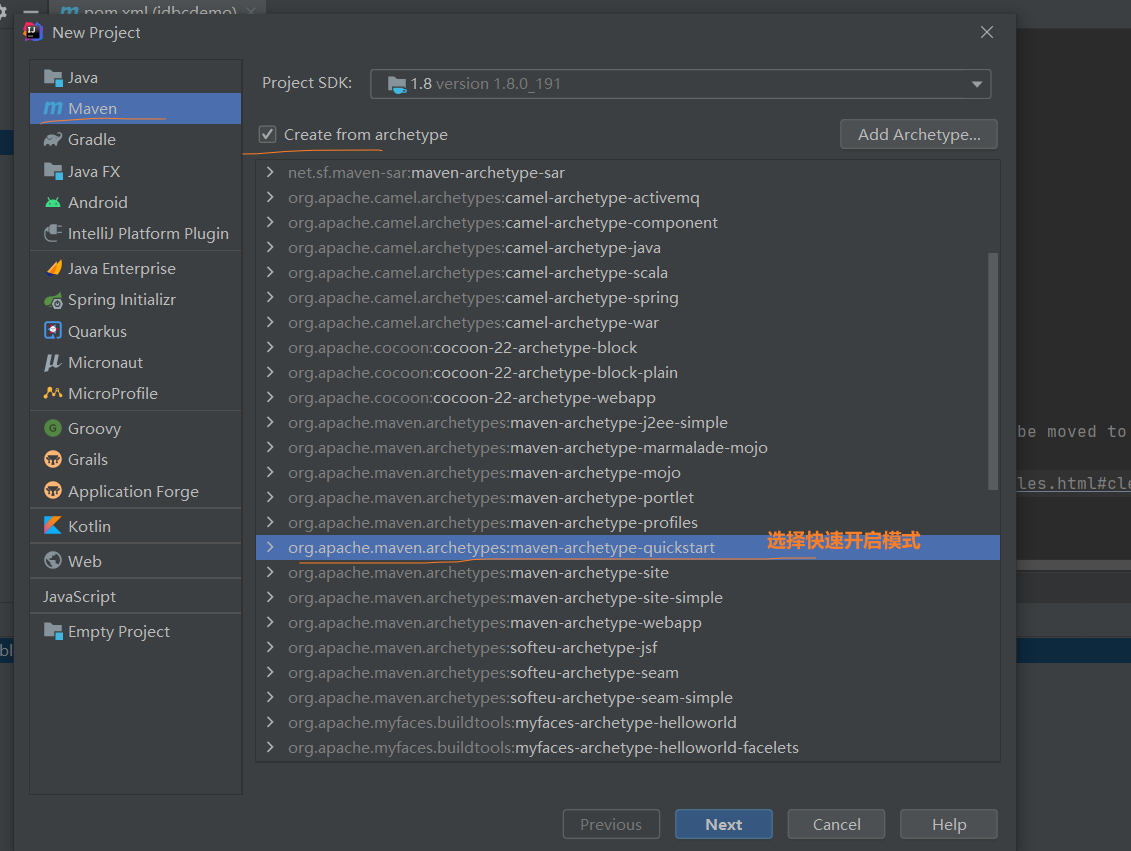Viewport: 1131px width, 851px height.
Task: Click Add Archetype button
Action: tap(919, 134)
